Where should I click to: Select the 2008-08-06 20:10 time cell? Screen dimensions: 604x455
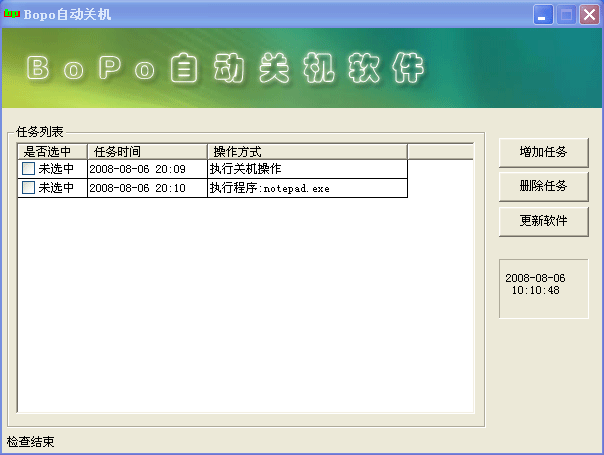coord(146,188)
